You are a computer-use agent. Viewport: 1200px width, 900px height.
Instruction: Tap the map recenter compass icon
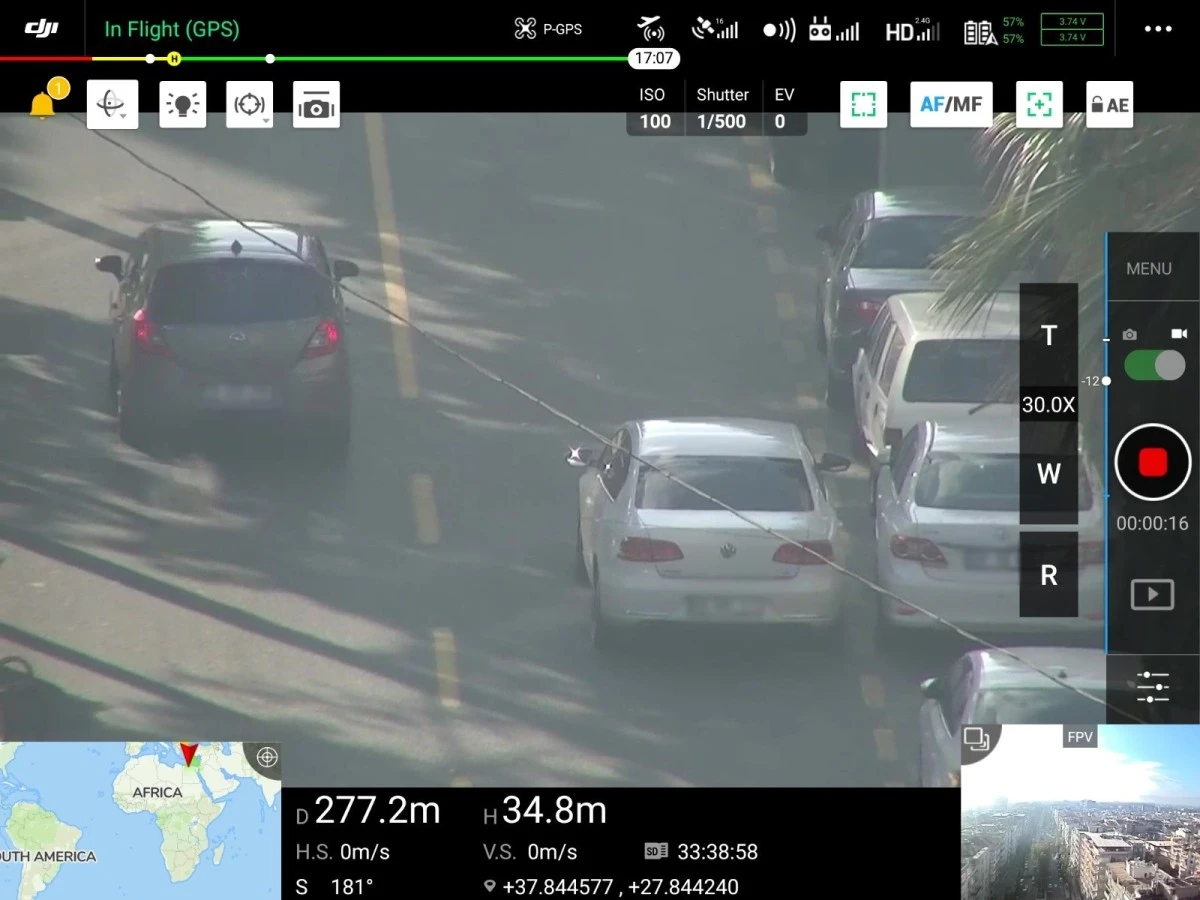[x=267, y=757]
